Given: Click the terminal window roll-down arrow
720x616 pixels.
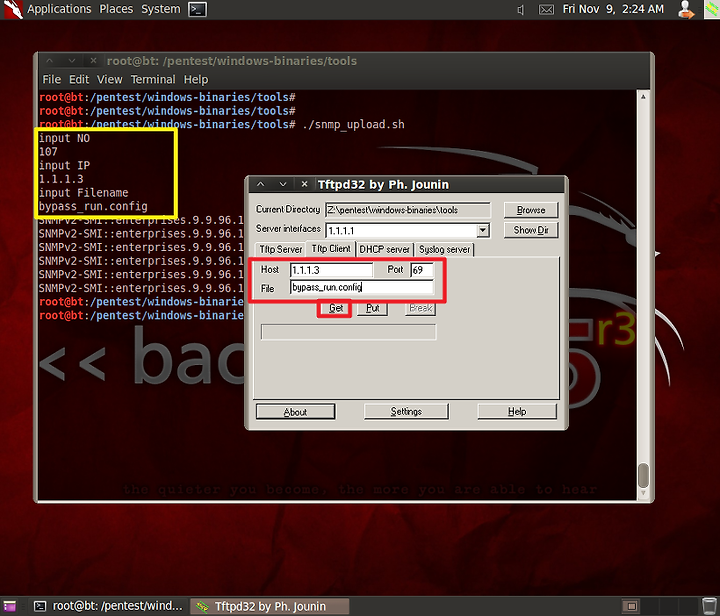Looking at the screenshot, I should [x=72, y=61].
